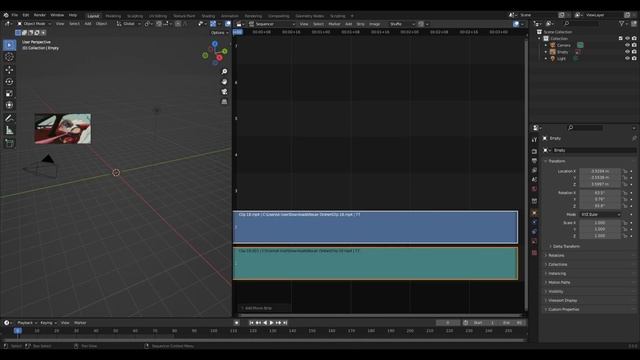This screenshot has width=640, height=360.
Task: Open the View Layer properties tab
Action: coord(534,170)
